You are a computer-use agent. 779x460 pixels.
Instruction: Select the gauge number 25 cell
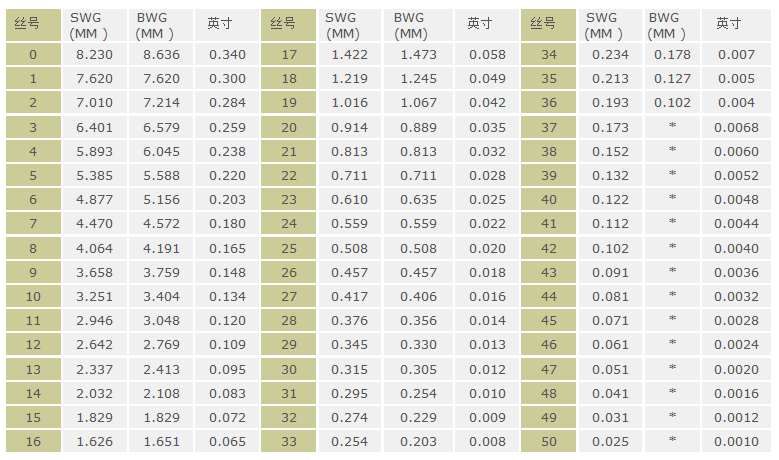pos(289,248)
